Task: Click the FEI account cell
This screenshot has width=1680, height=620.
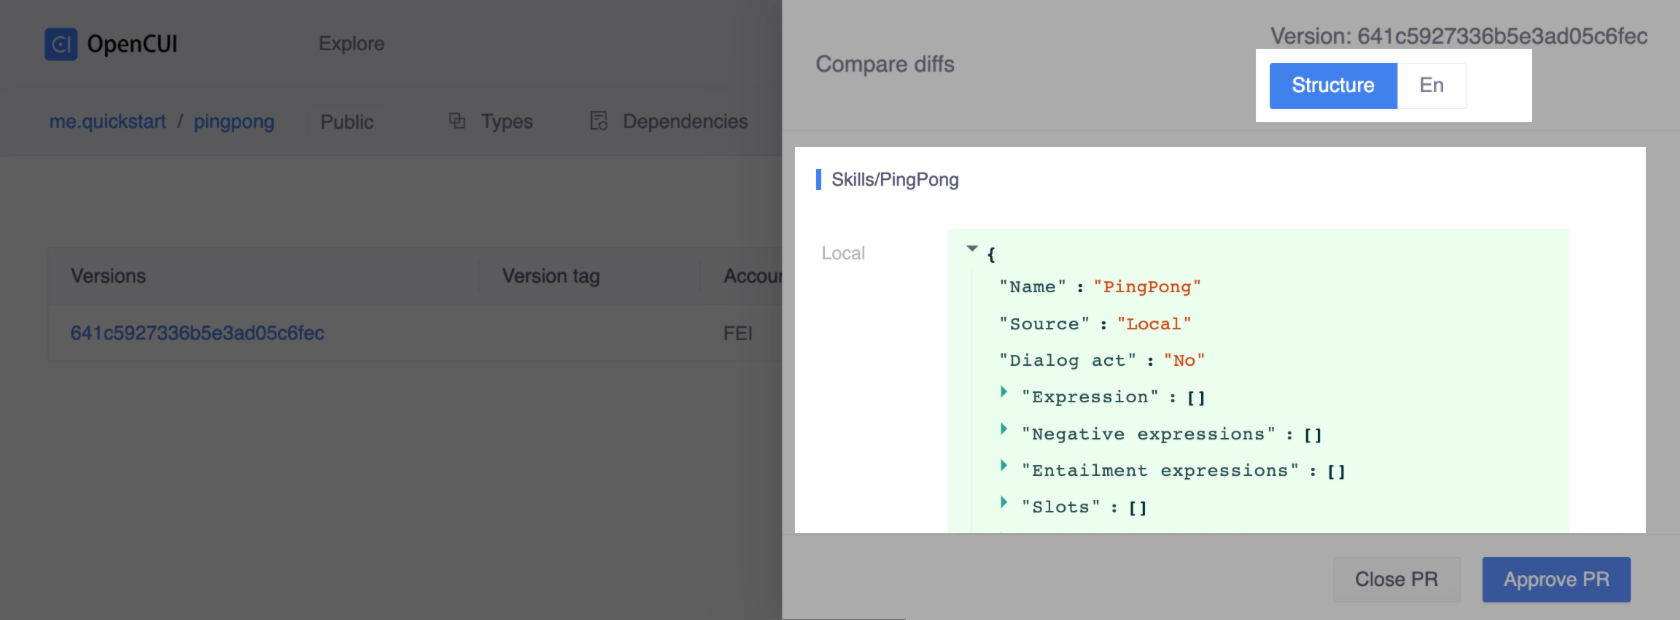Action: tap(738, 333)
